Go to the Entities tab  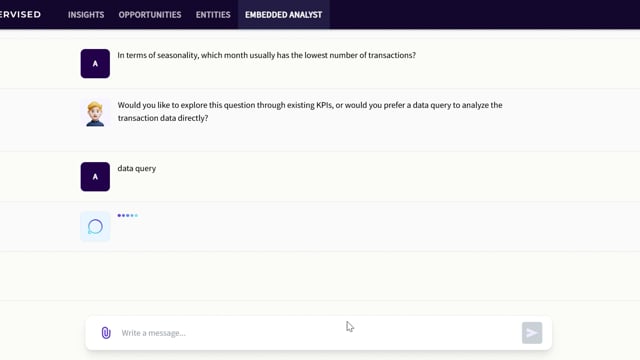coord(213,15)
